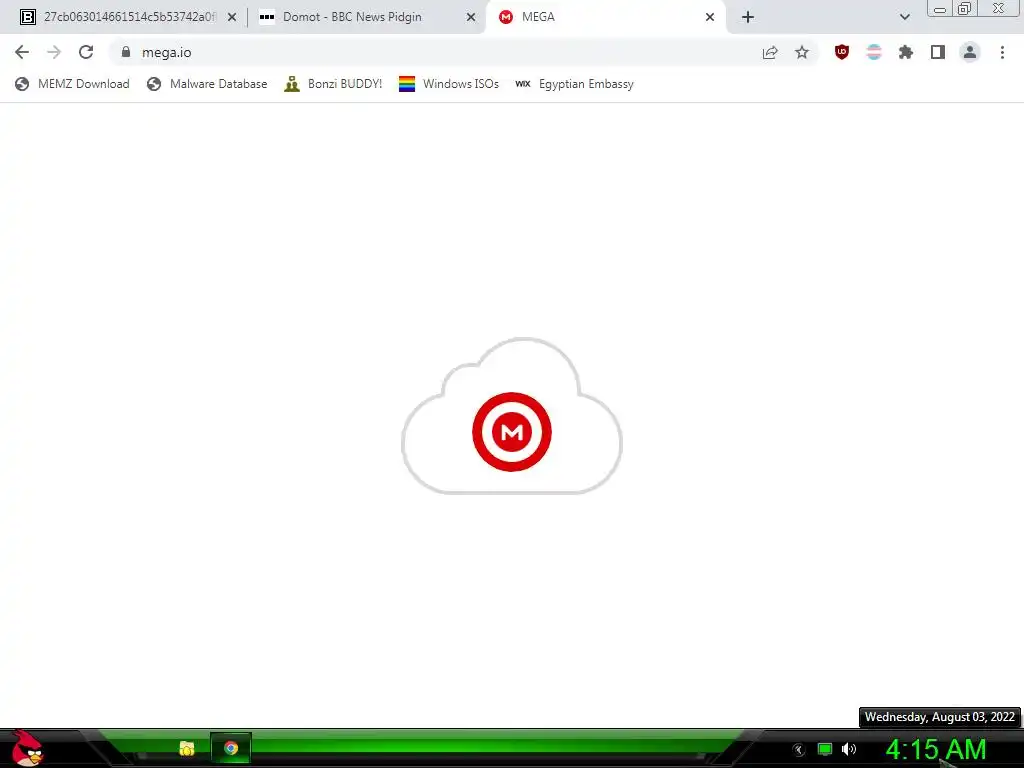
Task: Open the Chrome three-dot menu
Action: pos(1002,52)
